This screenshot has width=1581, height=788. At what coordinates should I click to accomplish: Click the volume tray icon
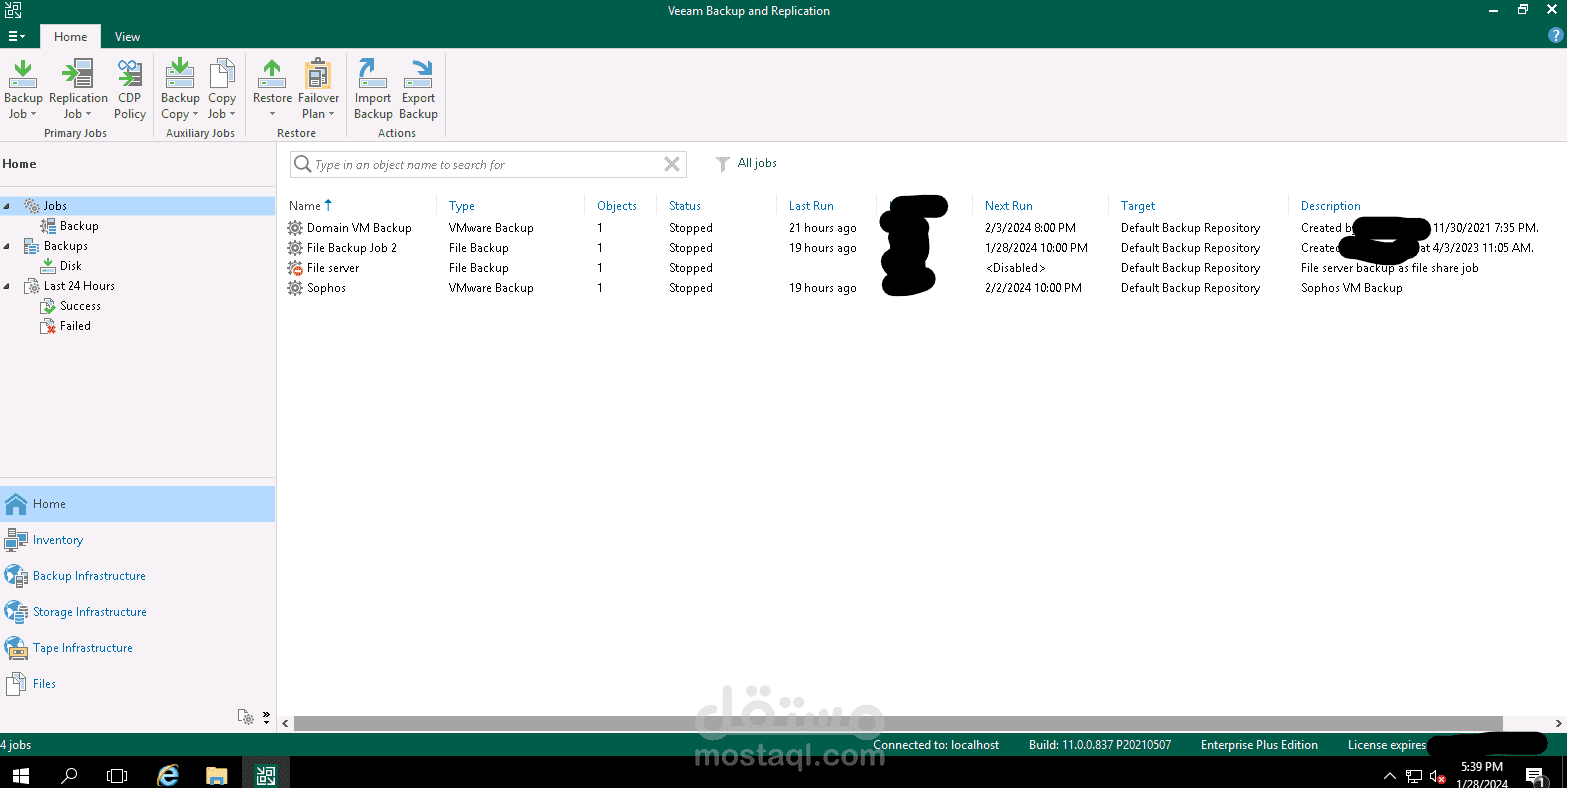(x=1437, y=776)
